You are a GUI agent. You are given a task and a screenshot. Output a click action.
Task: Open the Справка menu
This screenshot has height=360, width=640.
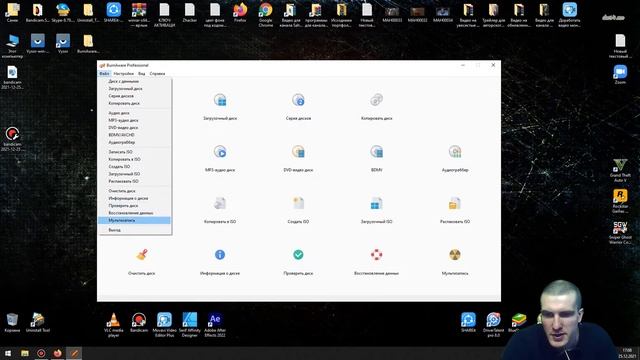[157, 73]
